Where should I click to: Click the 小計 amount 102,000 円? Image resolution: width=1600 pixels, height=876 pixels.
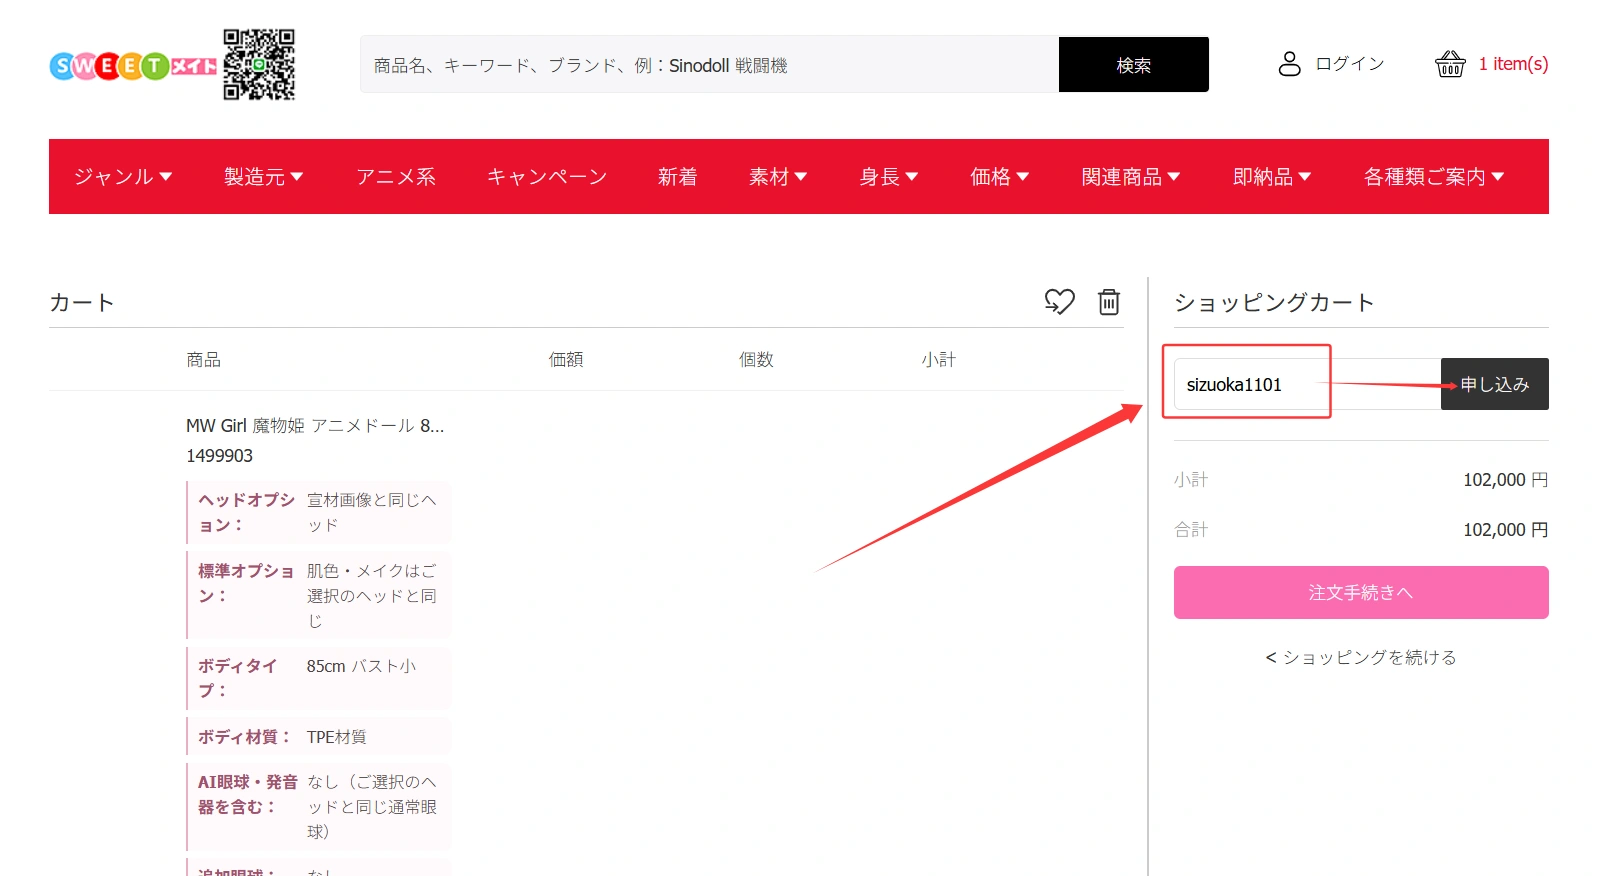(x=1505, y=480)
